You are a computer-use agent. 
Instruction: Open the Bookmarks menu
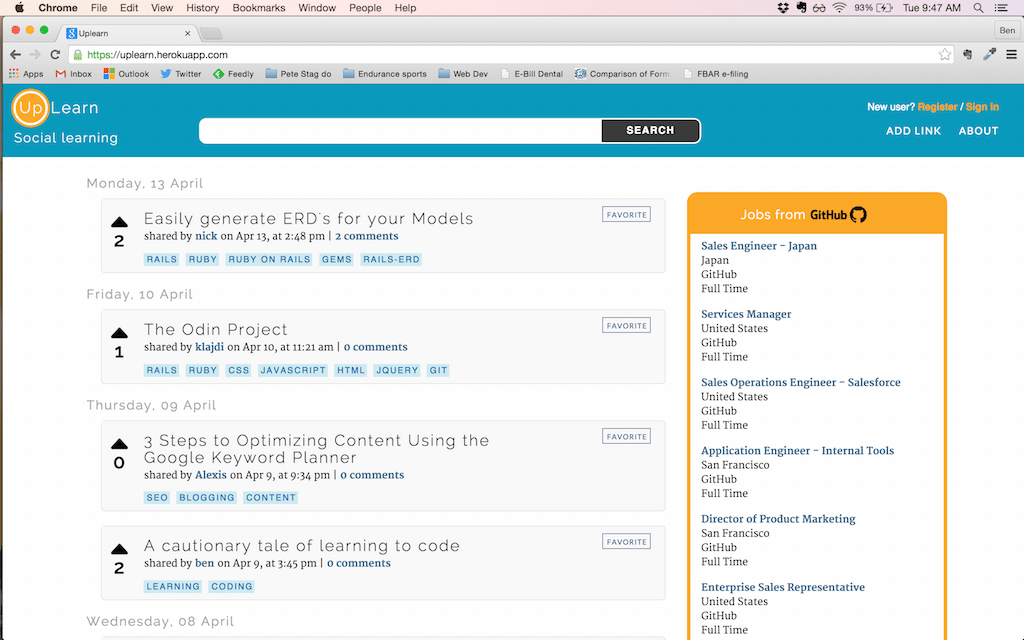click(x=259, y=8)
